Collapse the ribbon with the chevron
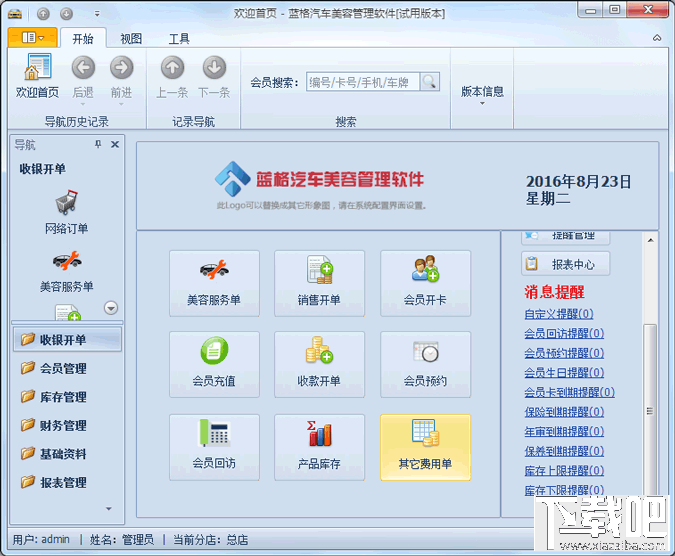This screenshot has width=675, height=556. click(657, 38)
